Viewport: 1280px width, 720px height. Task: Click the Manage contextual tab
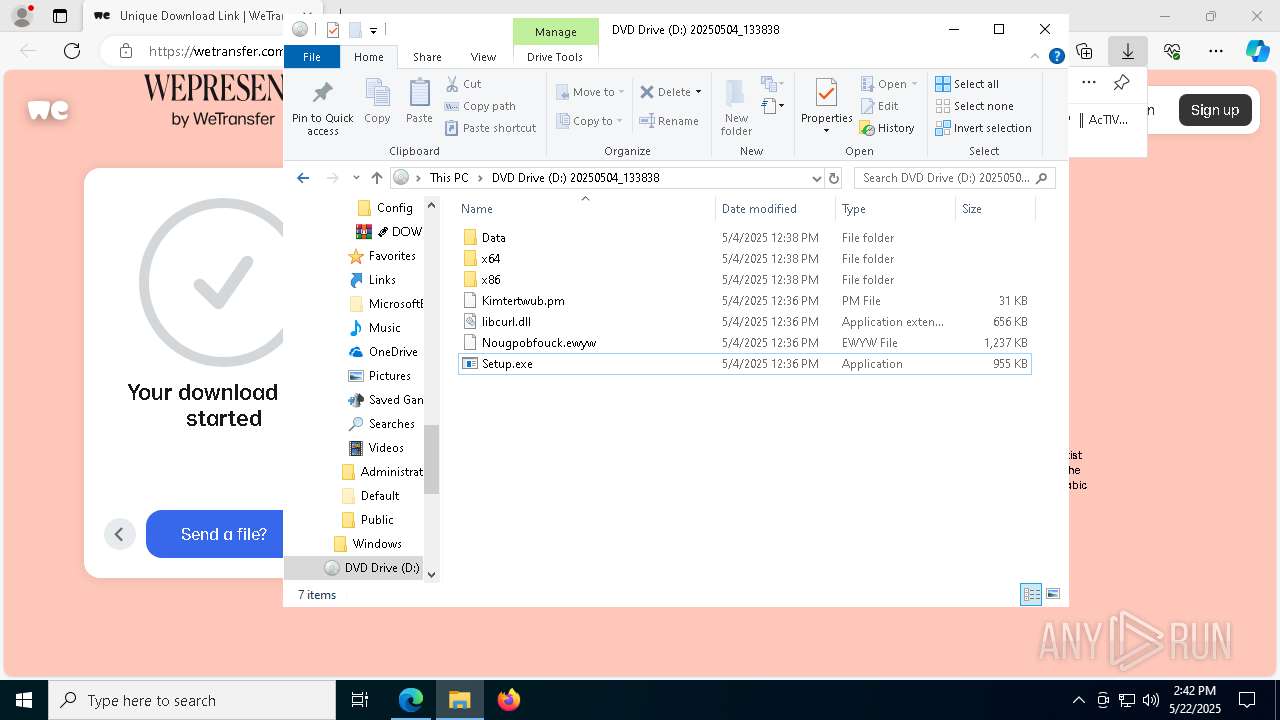click(555, 32)
